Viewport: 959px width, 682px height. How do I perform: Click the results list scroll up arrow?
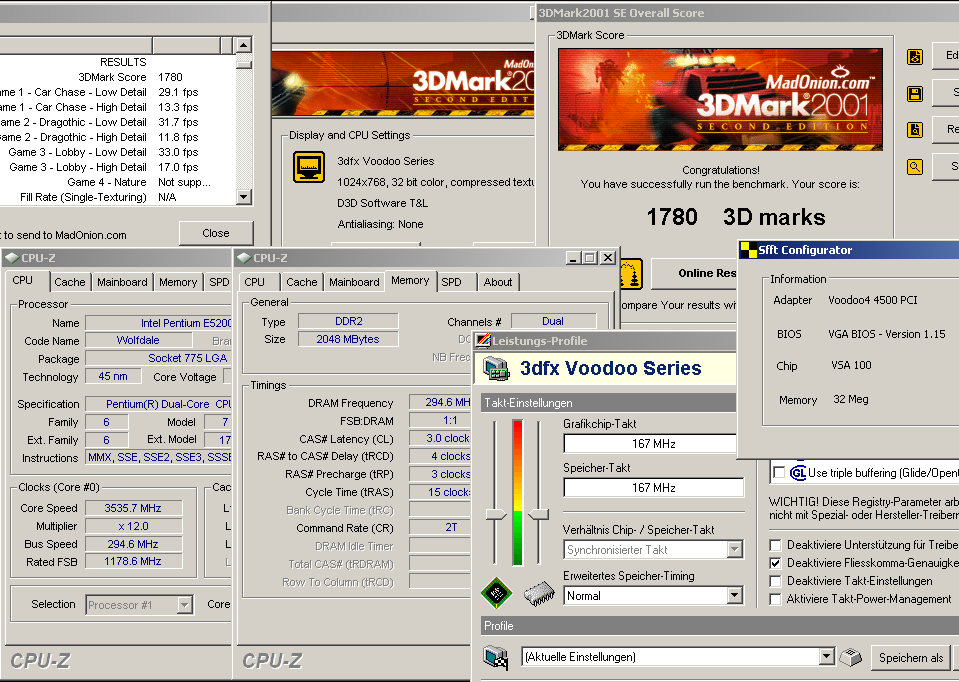coord(243,45)
